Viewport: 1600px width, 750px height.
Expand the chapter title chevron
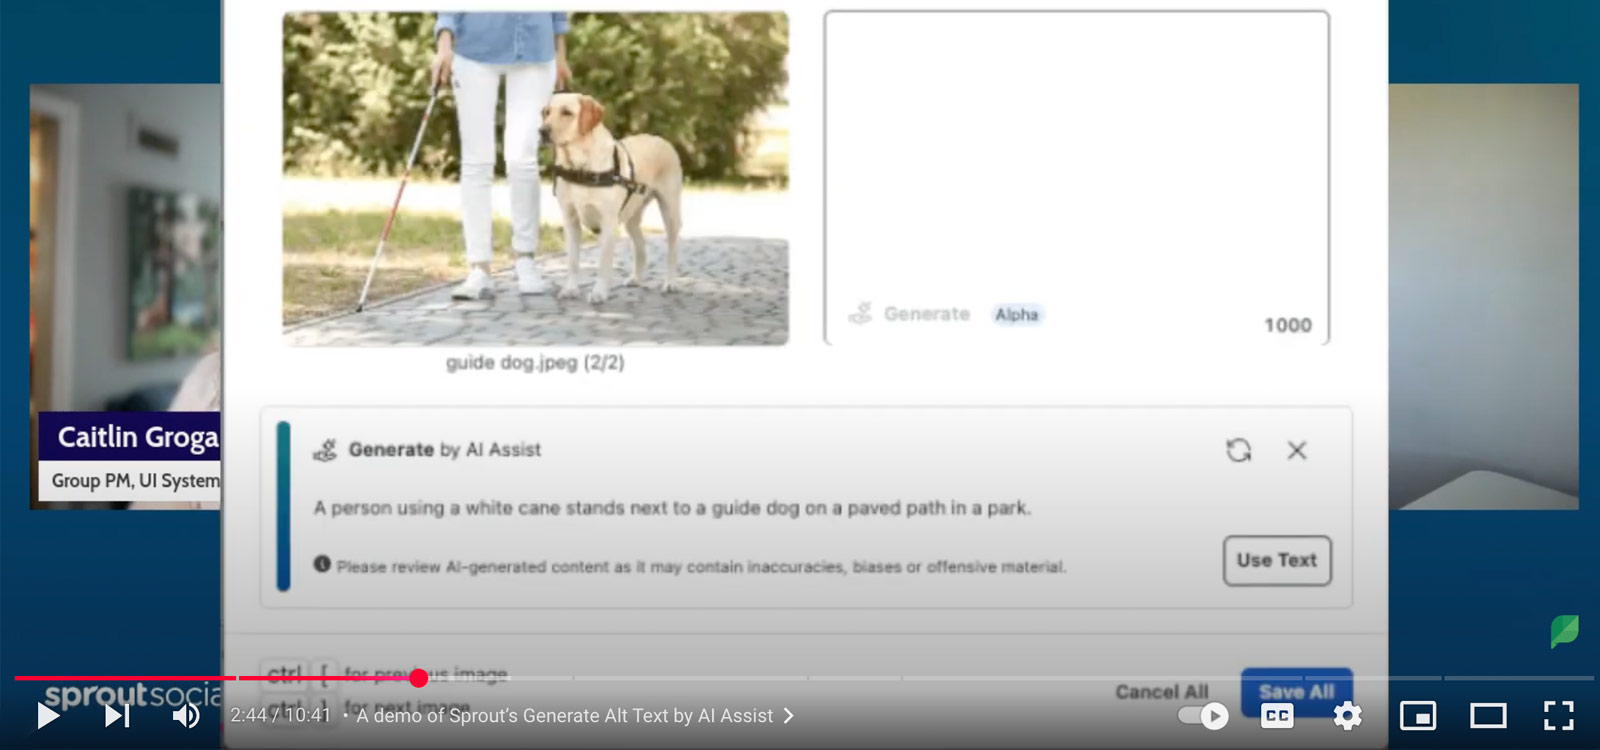pyautogui.click(x=789, y=716)
